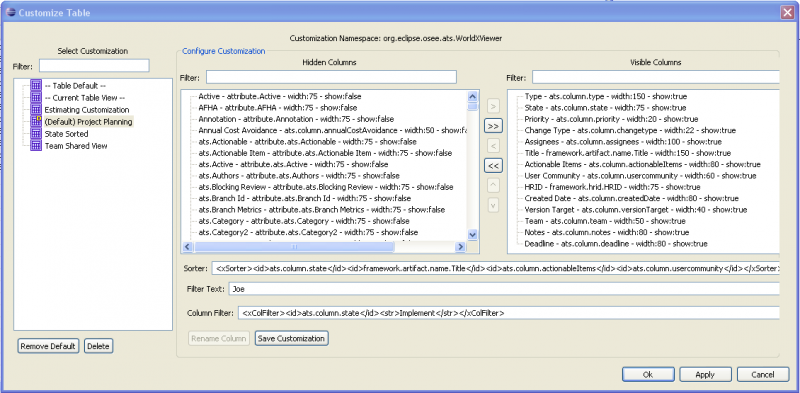Screen dimensions: 800x393
Task: Select hidden column 'ats.Actionable Item'
Action: click(x=325, y=153)
